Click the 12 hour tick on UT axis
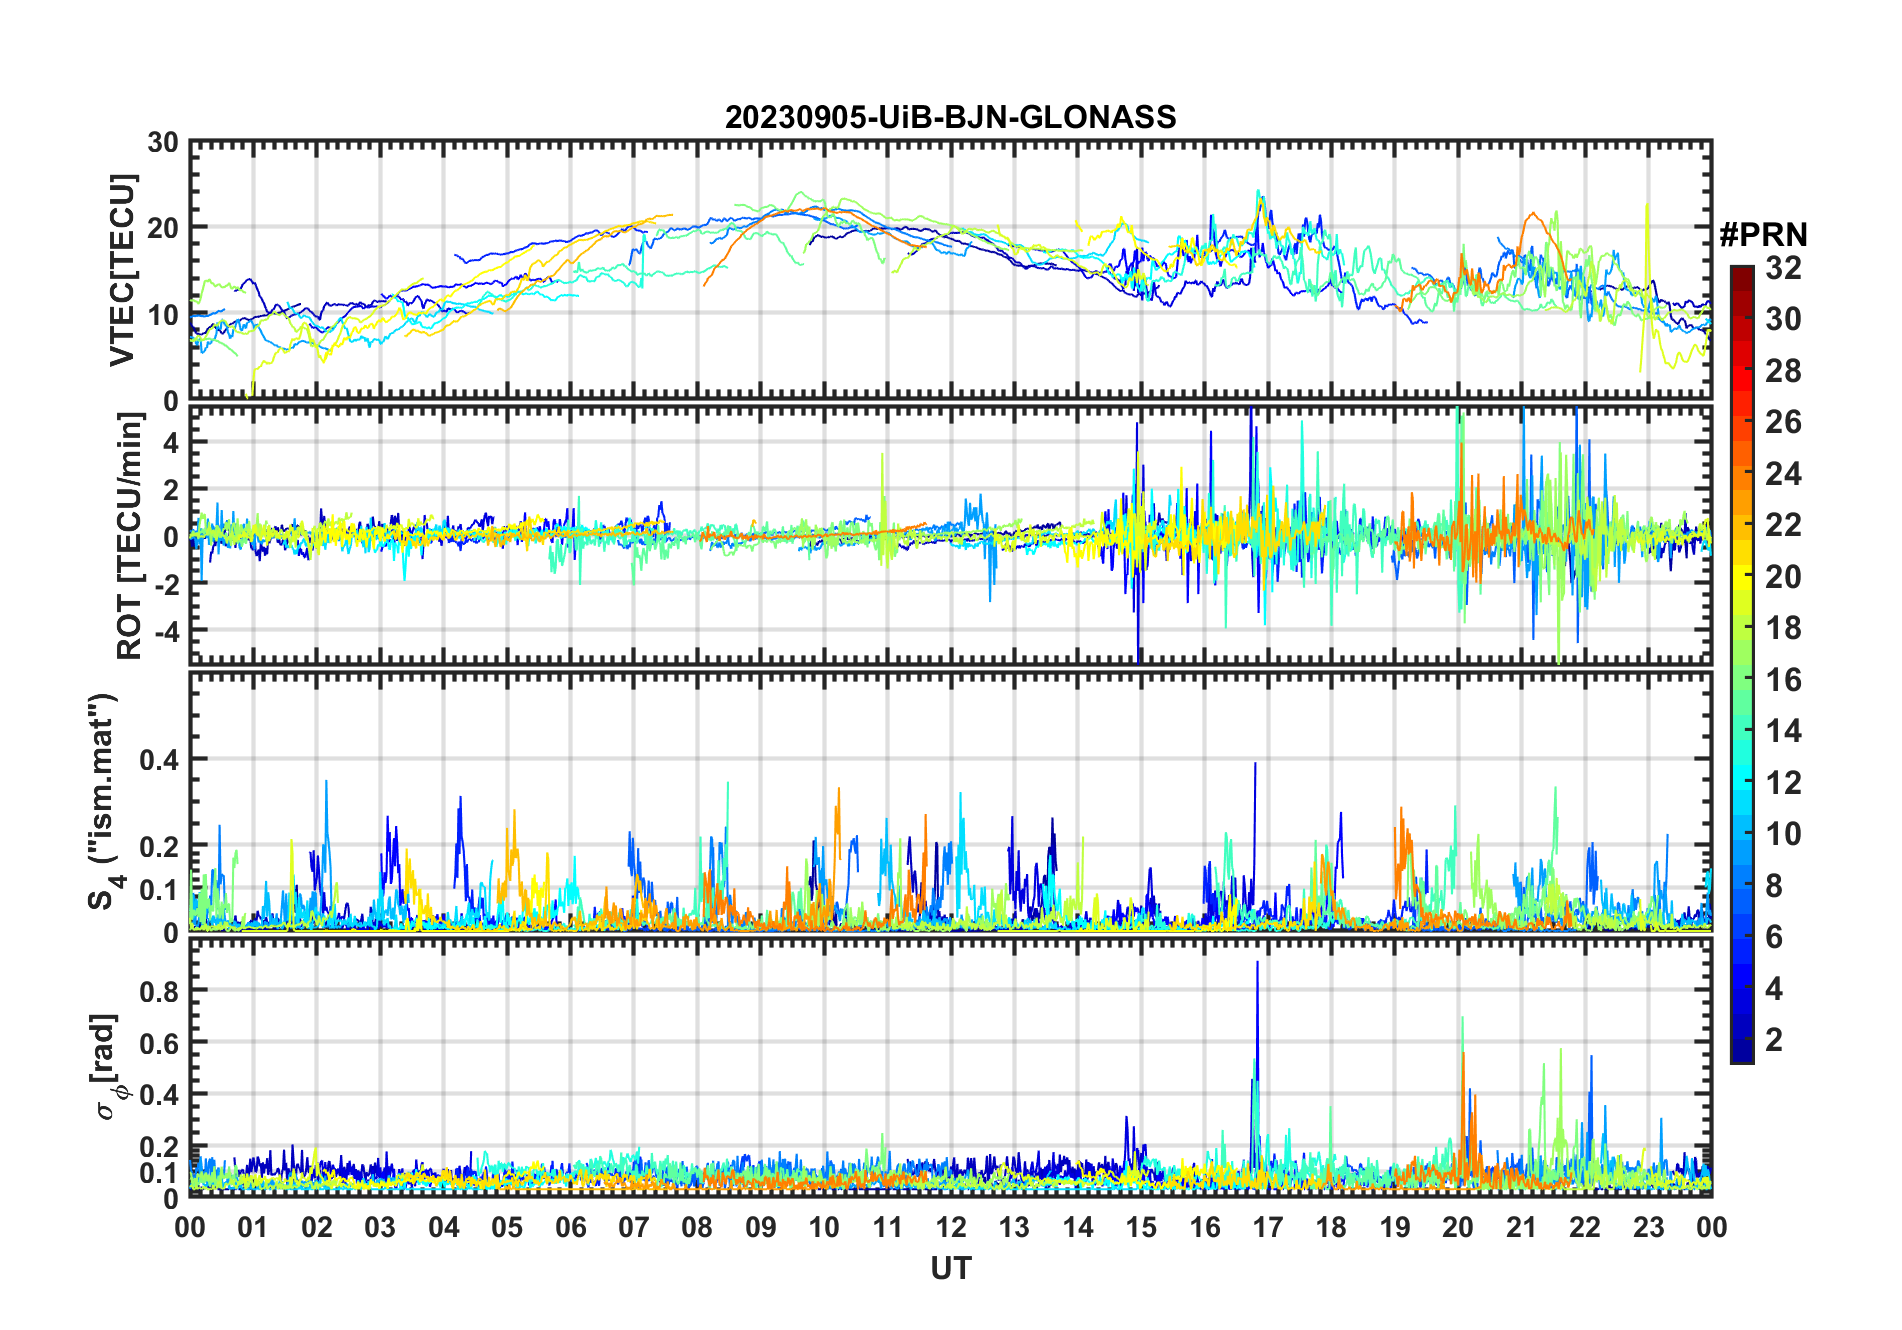Viewport: 1902px width, 1330px height. 951,1227
